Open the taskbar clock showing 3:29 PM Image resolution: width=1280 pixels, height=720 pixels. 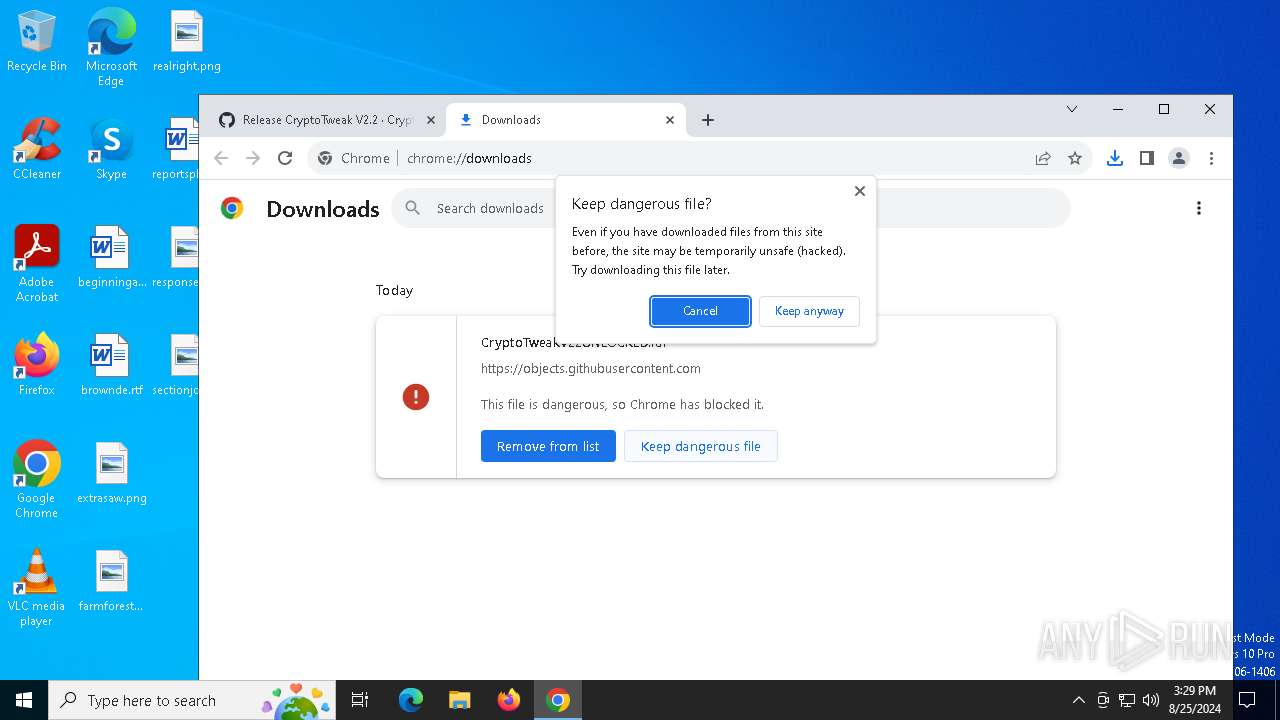point(1194,700)
